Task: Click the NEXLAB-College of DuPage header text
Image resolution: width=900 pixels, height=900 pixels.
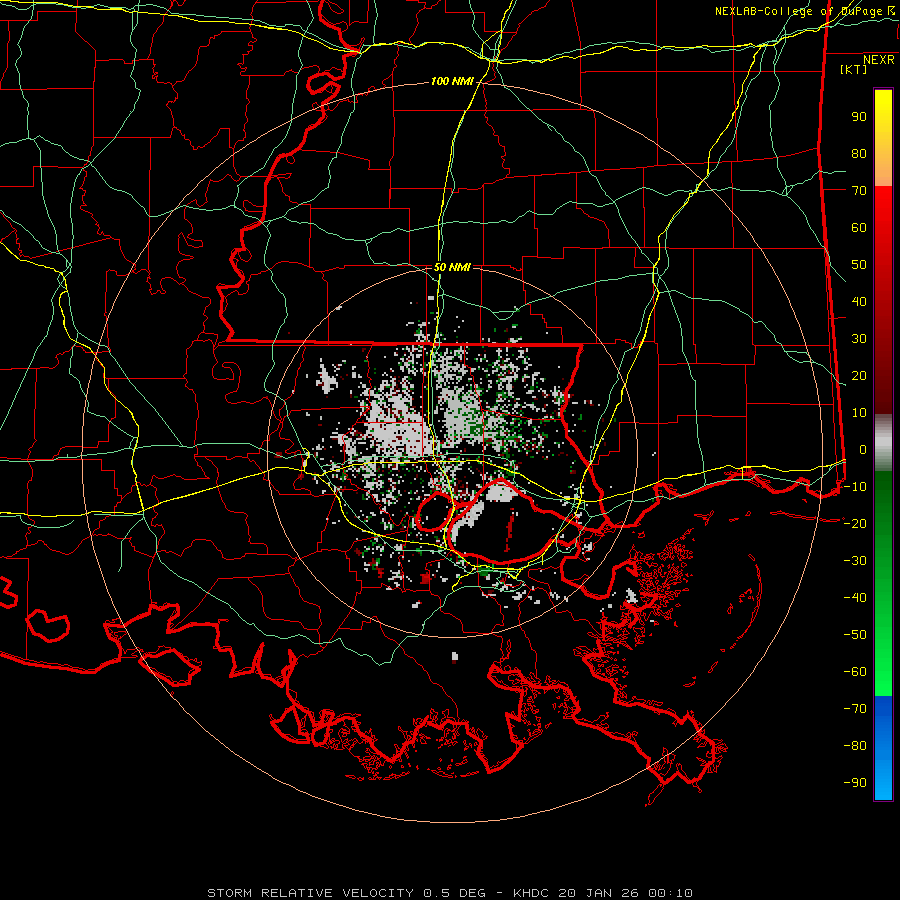Action: point(806,11)
